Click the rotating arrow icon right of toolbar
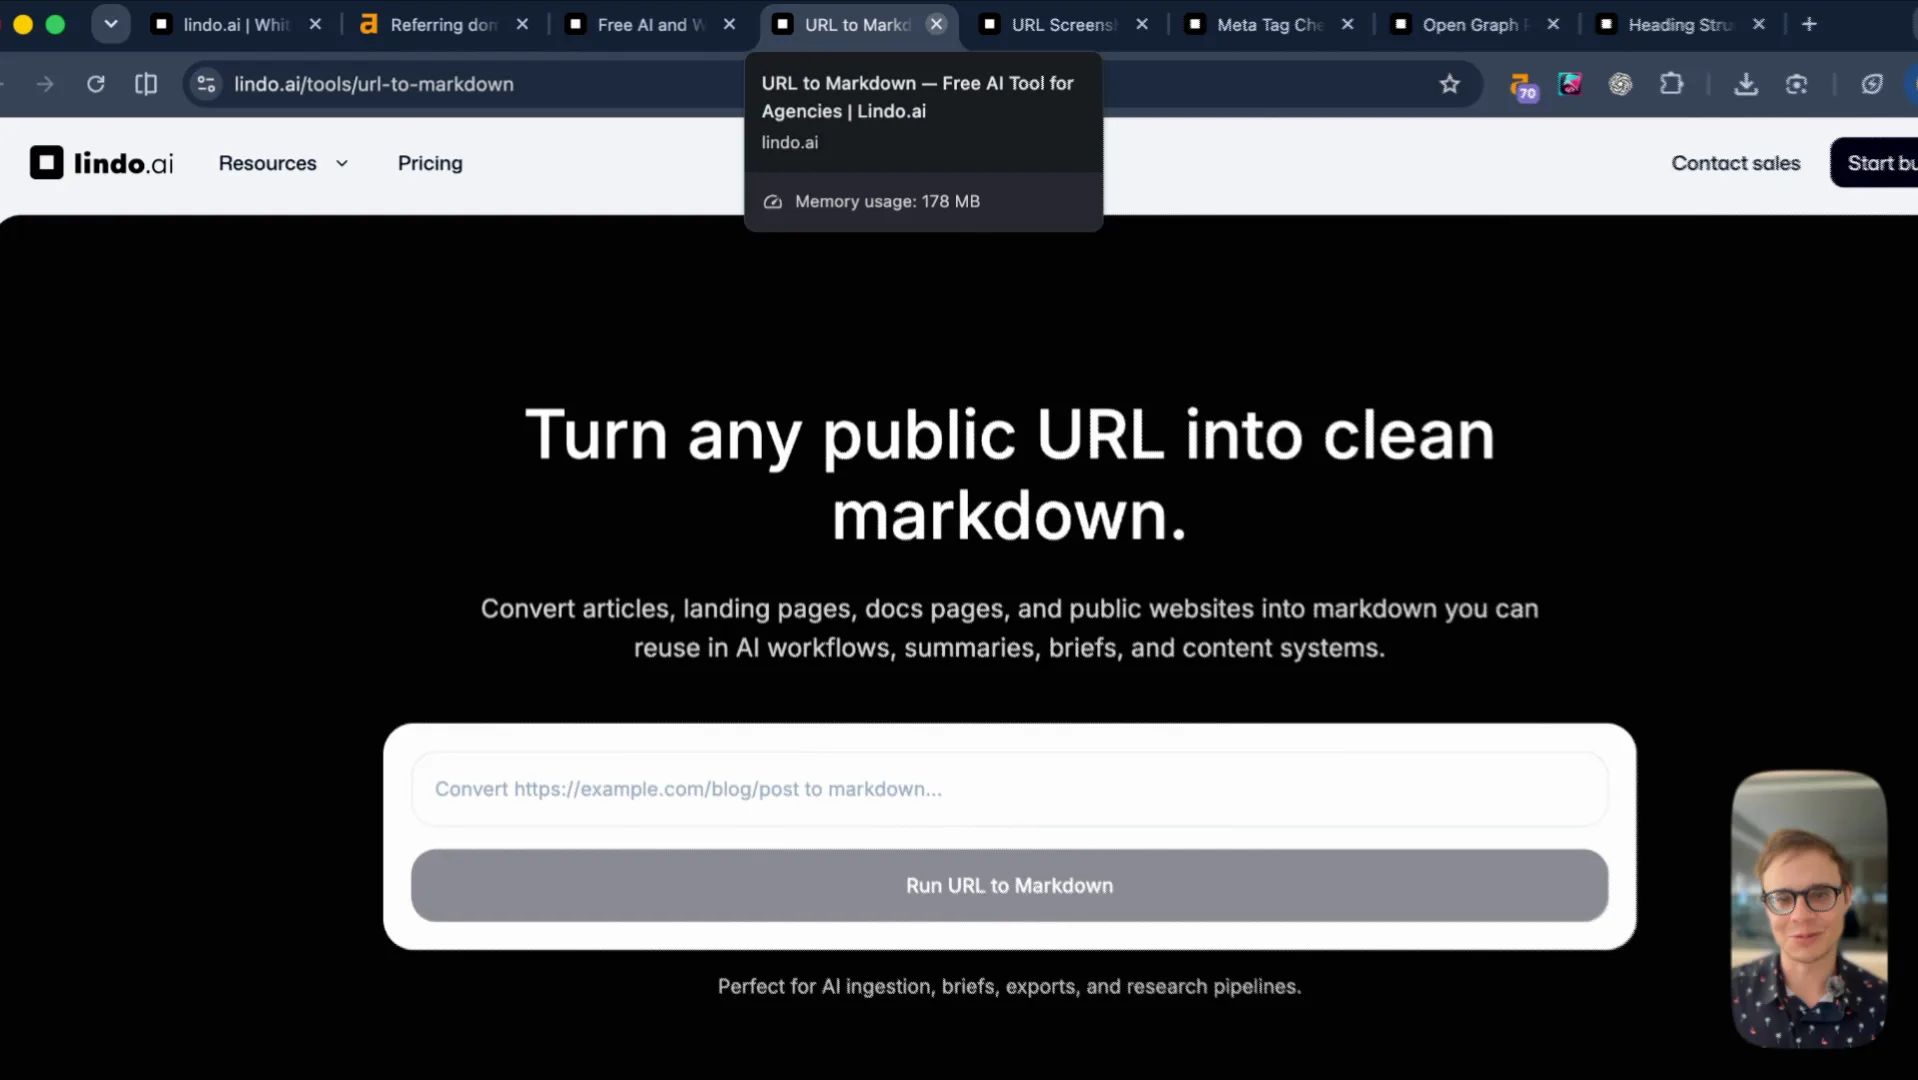This screenshot has width=1918, height=1080. pyautogui.click(x=1872, y=84)
